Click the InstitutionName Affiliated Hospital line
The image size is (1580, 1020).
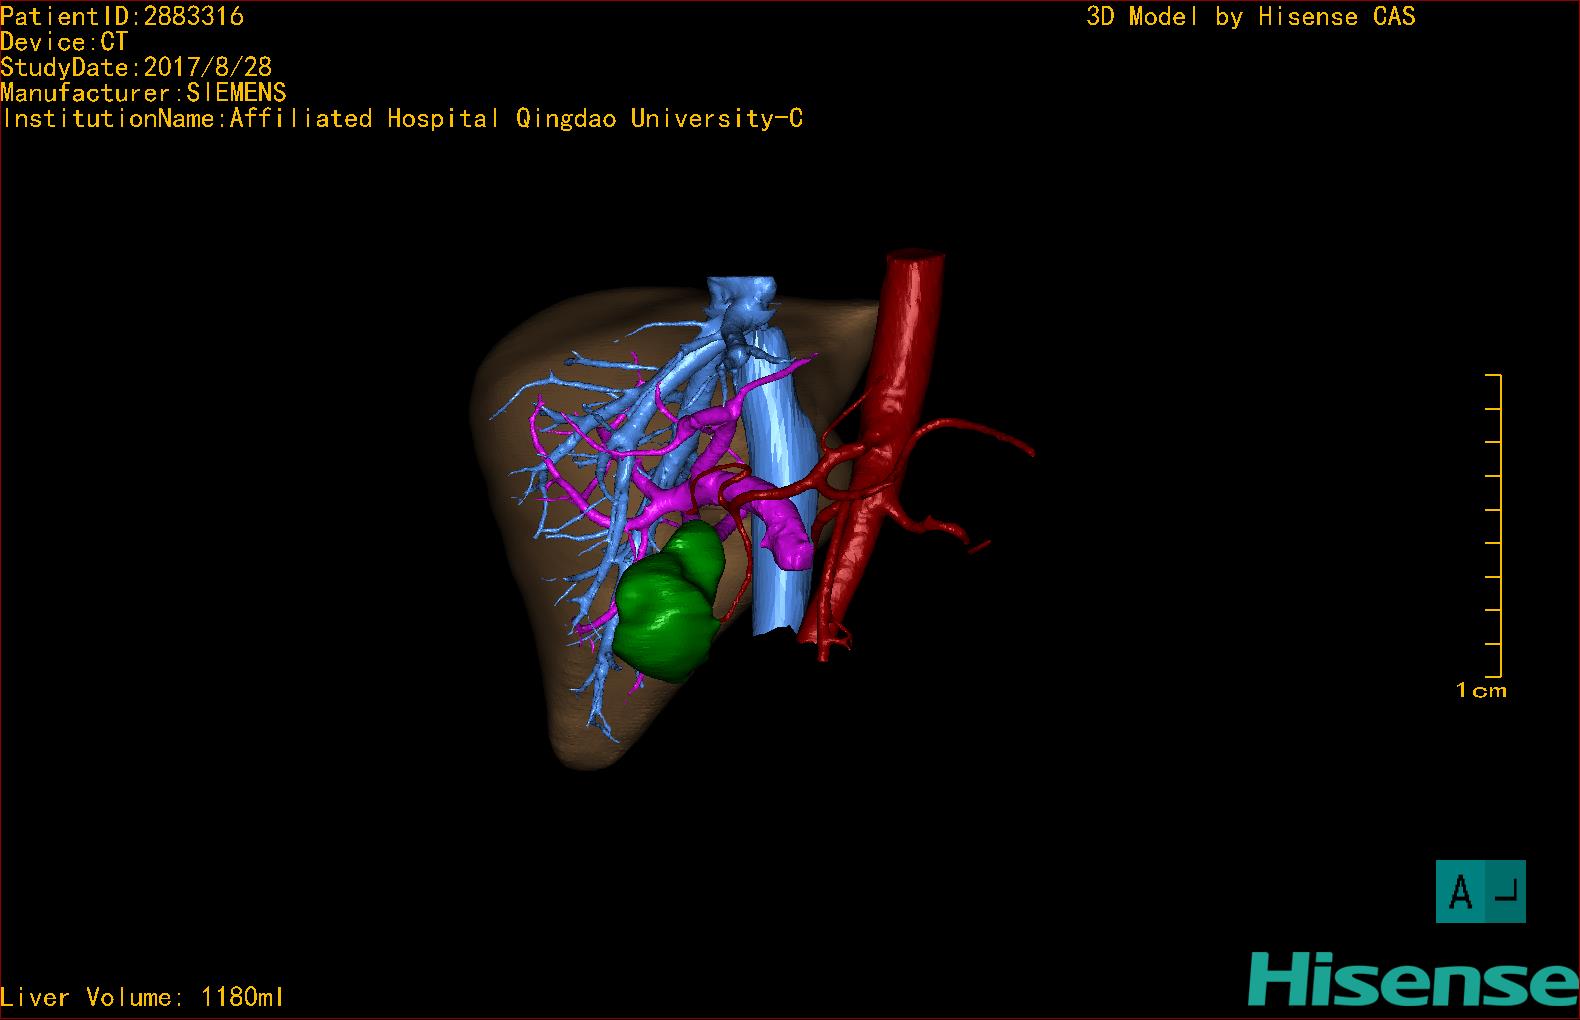[402, 118]
